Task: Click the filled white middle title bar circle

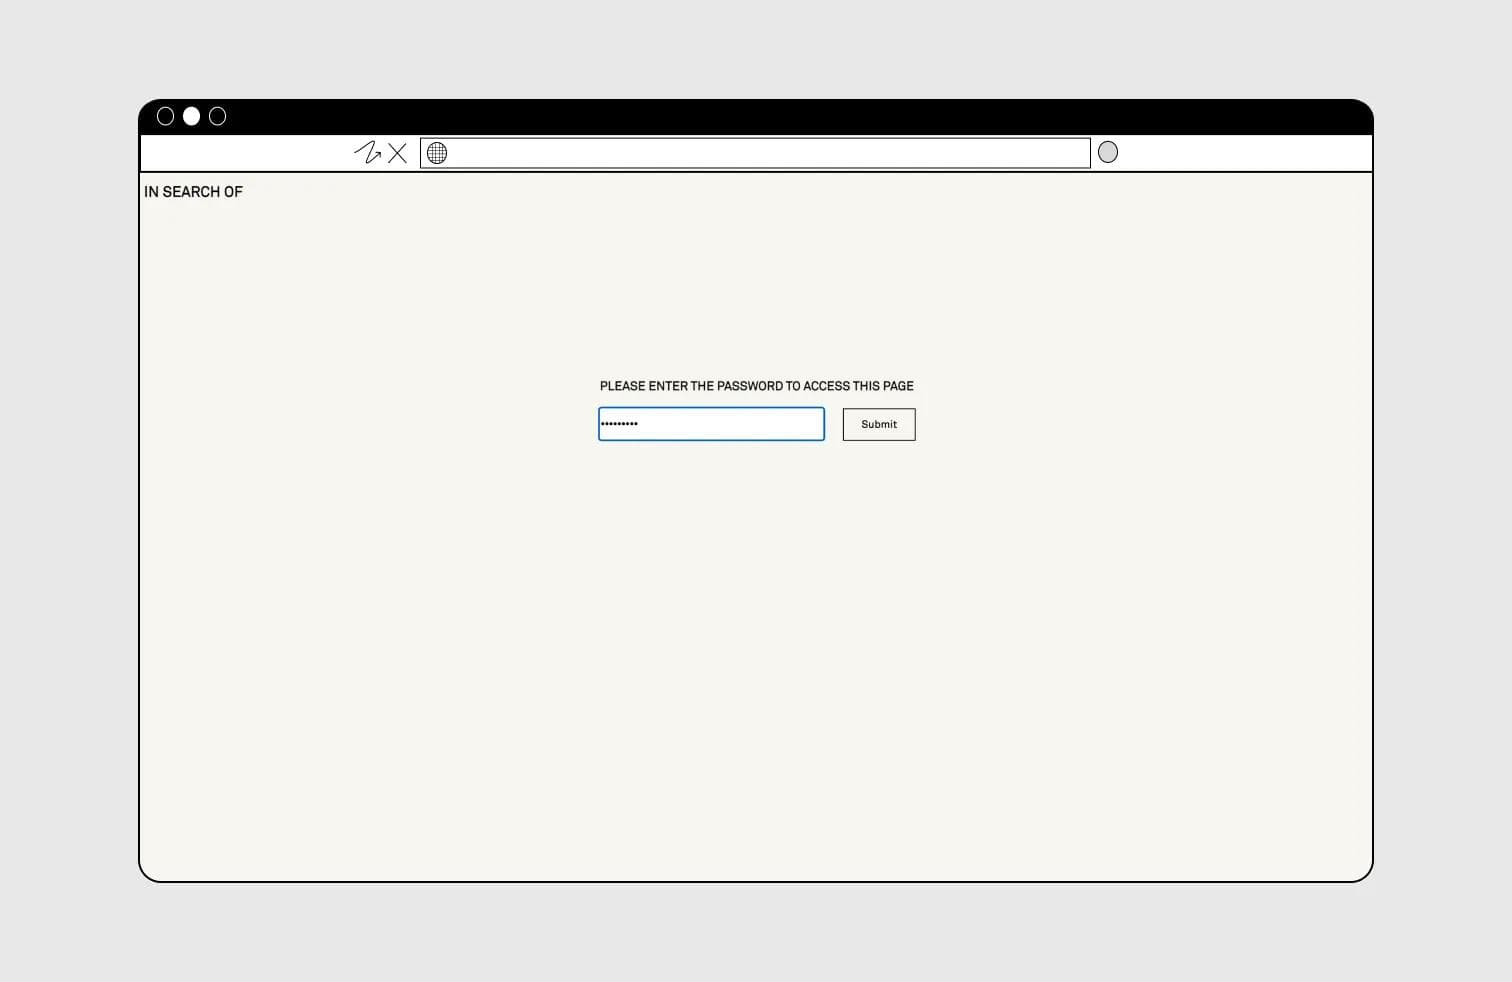Action: tap(191, 116)
